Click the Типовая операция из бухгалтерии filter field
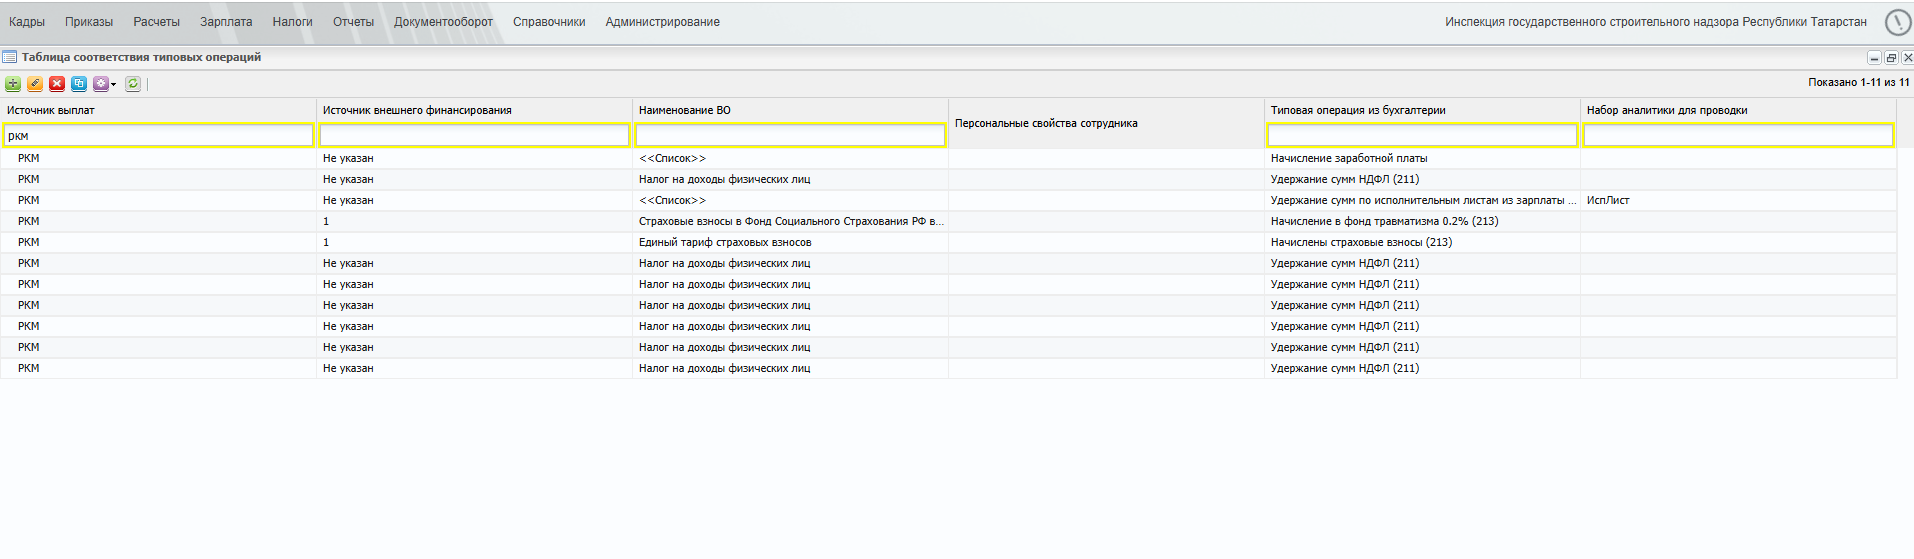Image resolution: width=1914 pixels, height=559 pixels. click(1422, 135)
